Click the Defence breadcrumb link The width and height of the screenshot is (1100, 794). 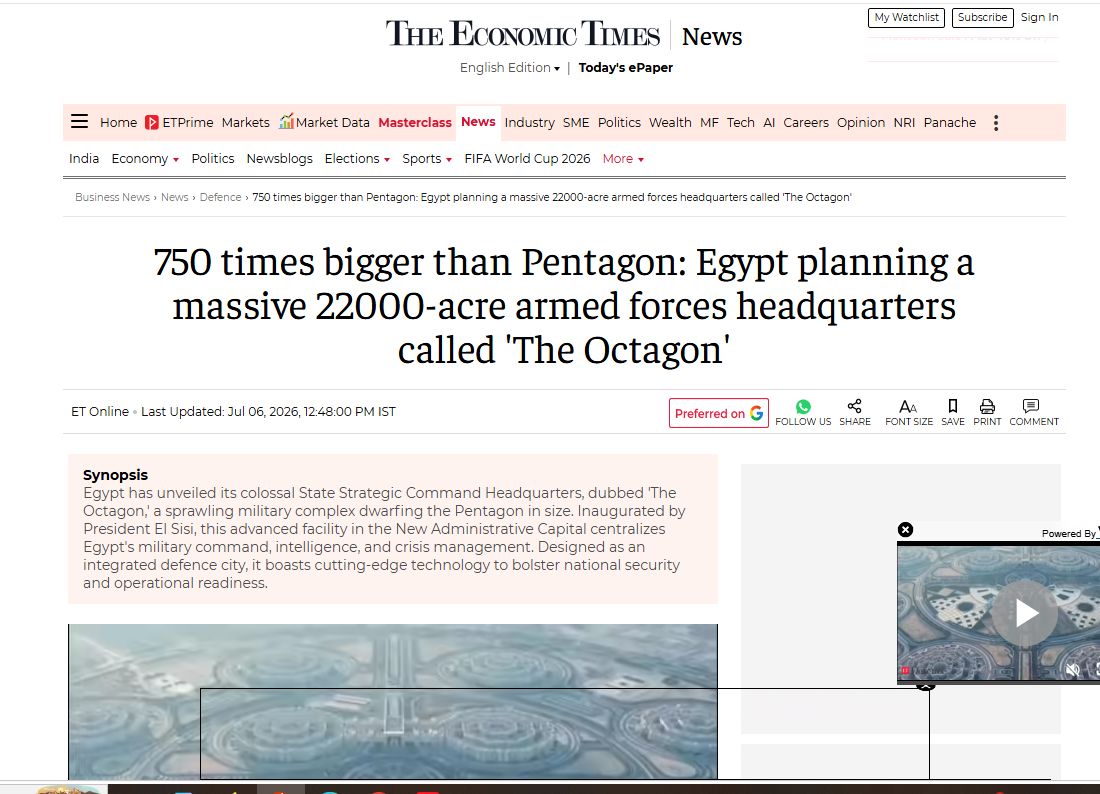(x=220, y=197)
